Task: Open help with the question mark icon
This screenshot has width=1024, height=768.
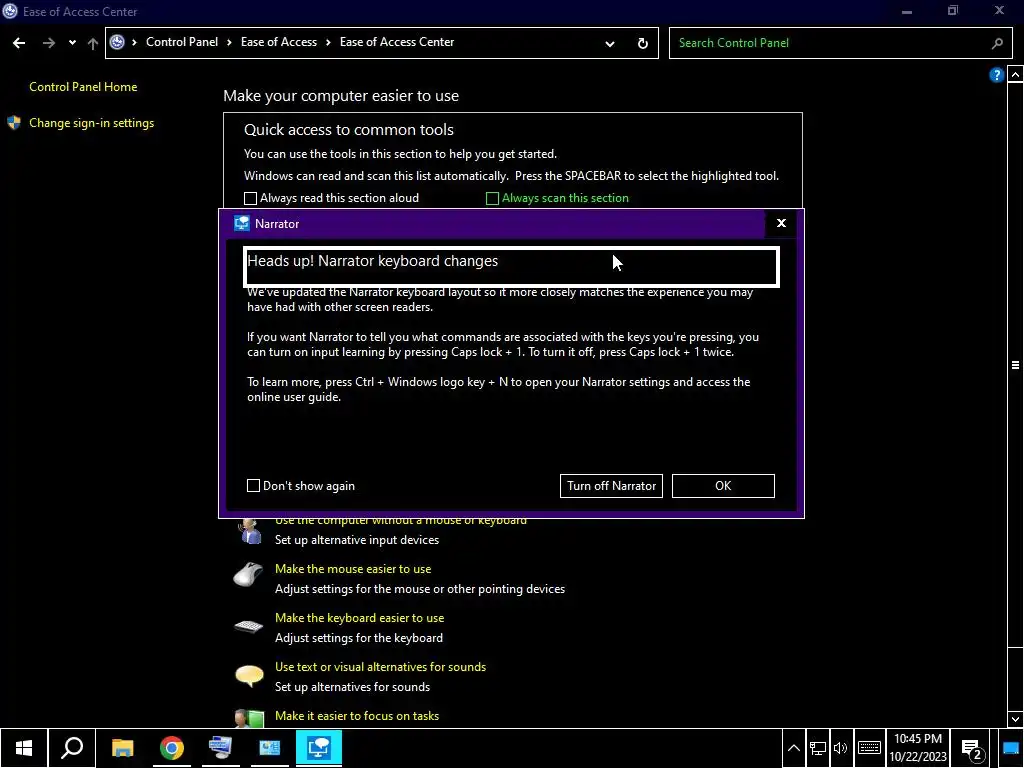Action: point(996,75)
